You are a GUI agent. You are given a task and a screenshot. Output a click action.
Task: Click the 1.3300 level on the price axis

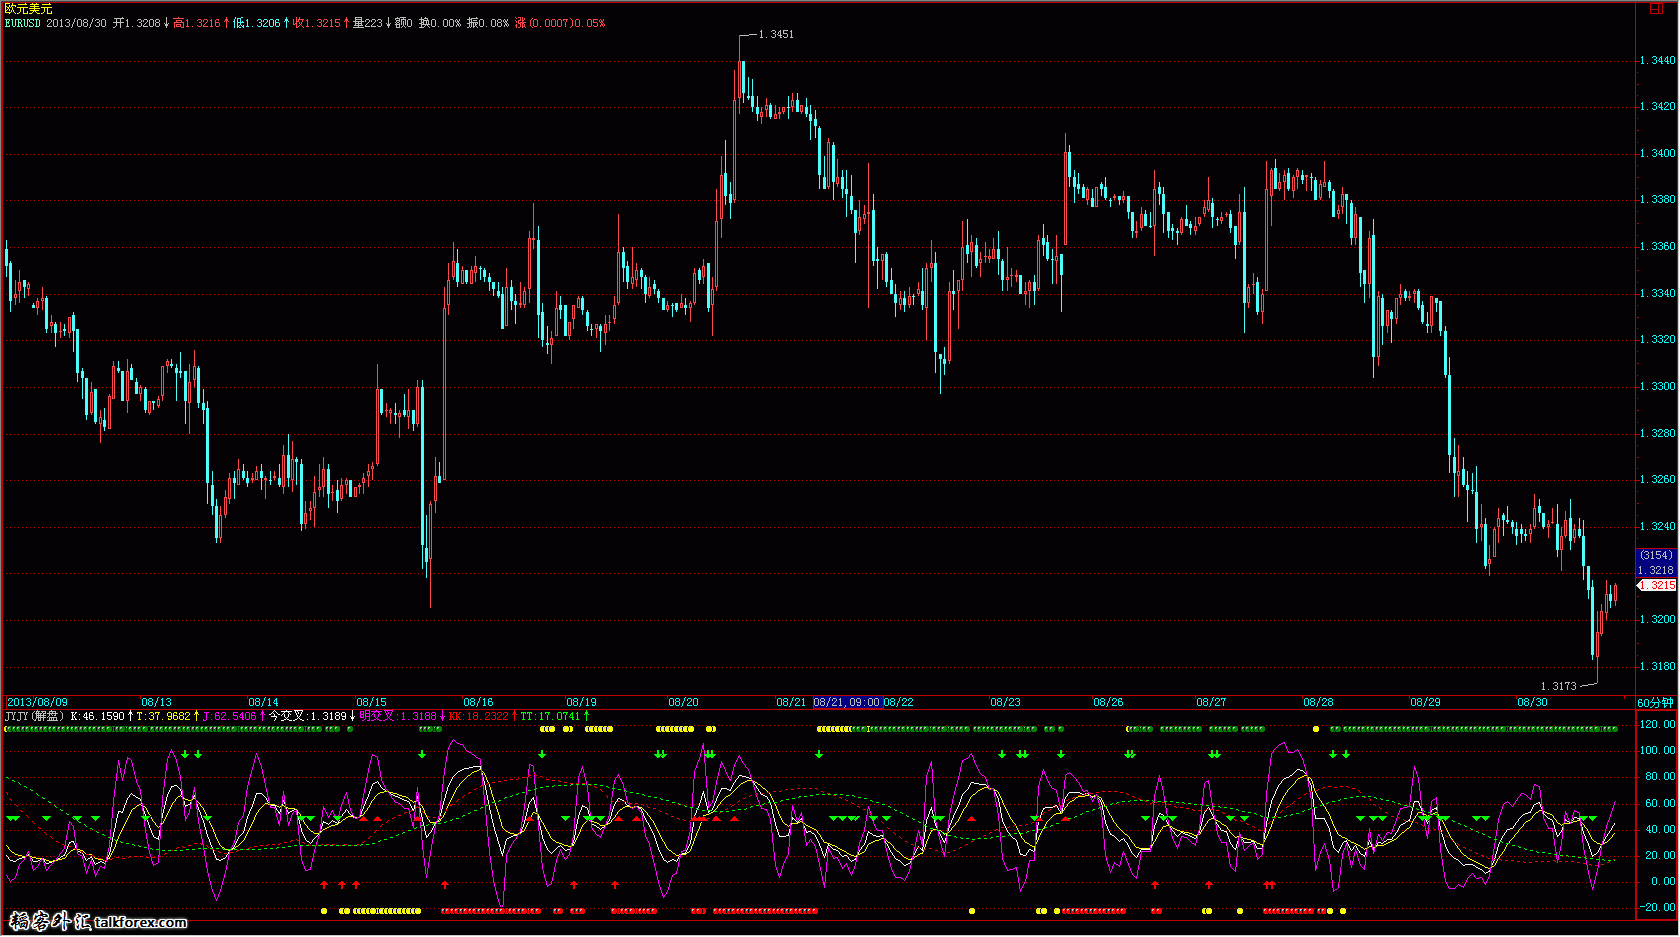1657,386
